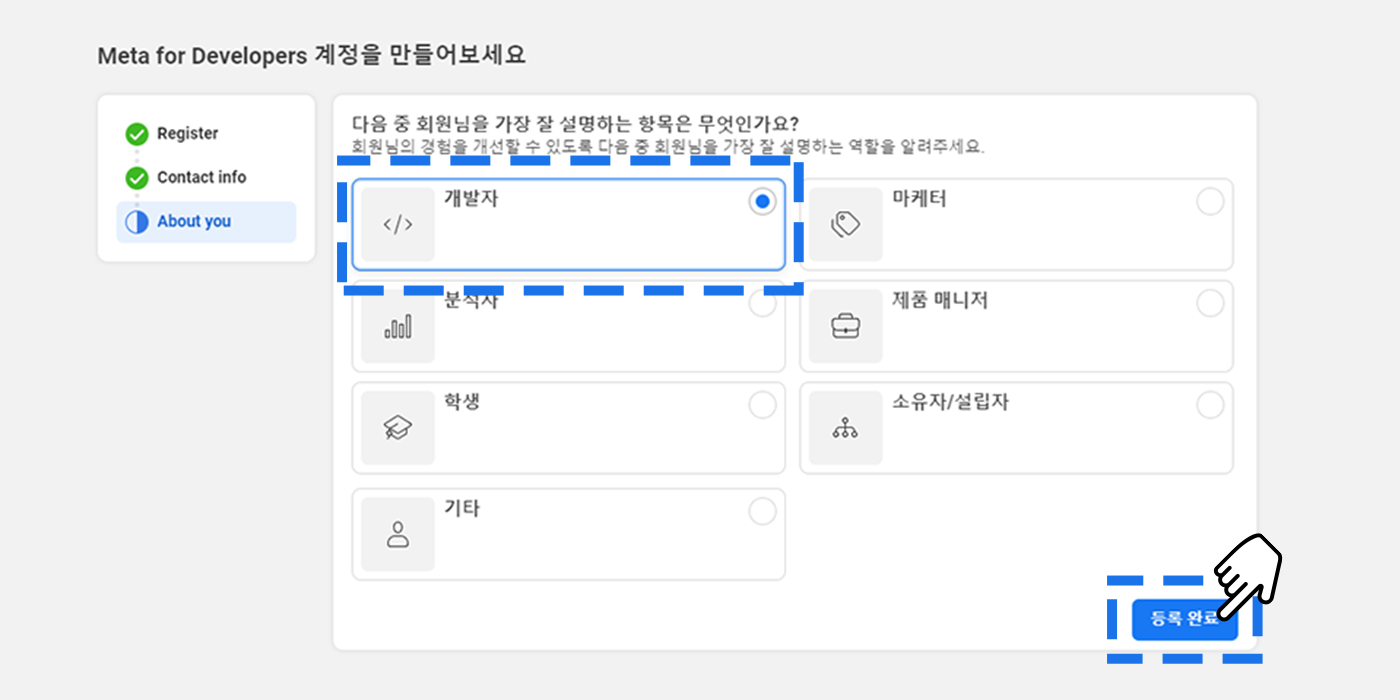Click the owner/founder hierarchy icon

tap(846, 429)
